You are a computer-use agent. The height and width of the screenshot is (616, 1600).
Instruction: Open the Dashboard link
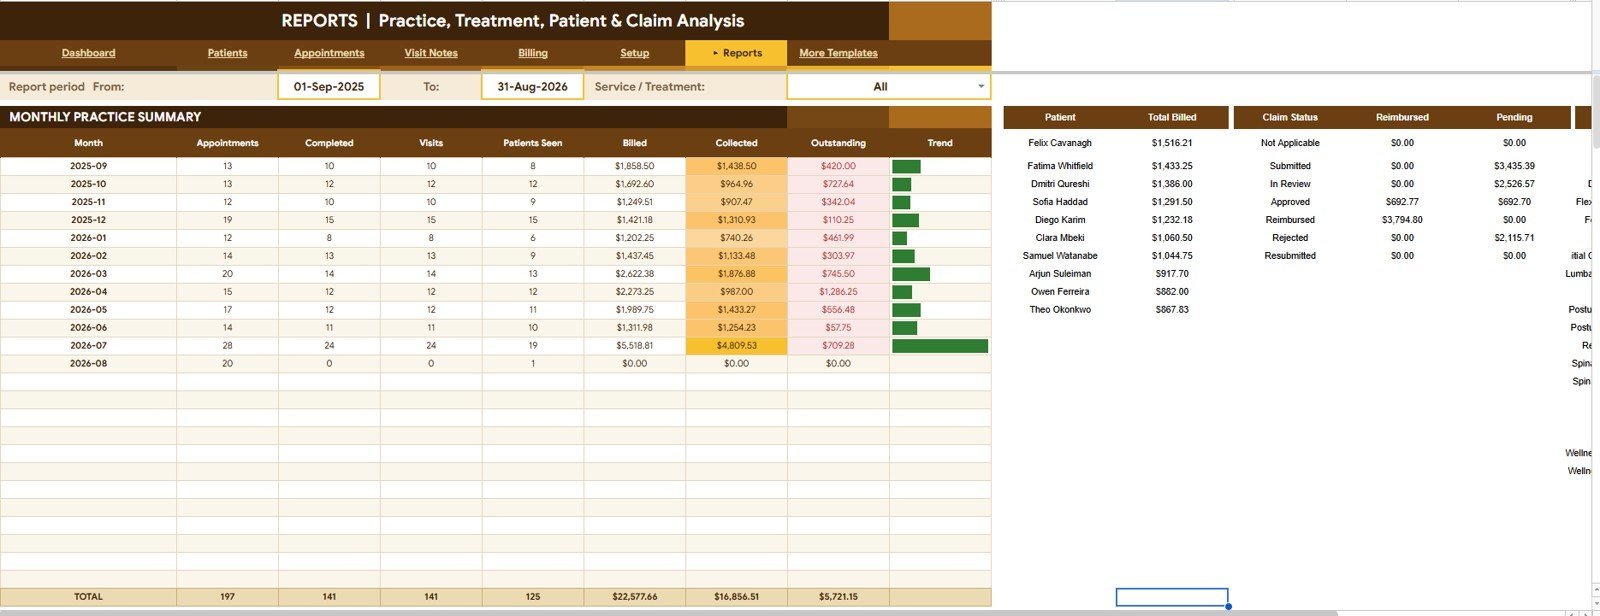(88, 53)
